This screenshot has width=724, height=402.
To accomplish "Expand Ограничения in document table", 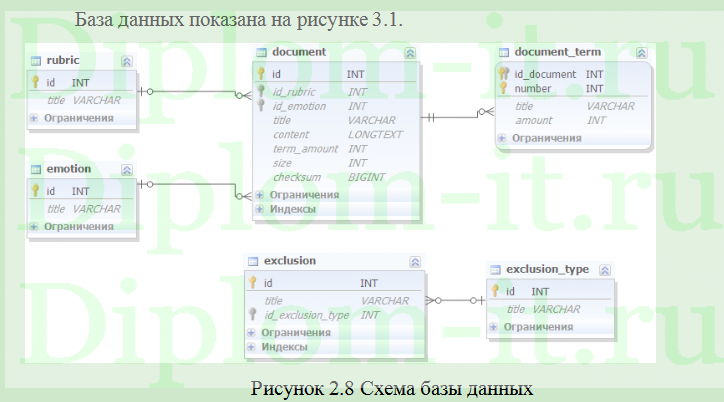I will (259, 195).
